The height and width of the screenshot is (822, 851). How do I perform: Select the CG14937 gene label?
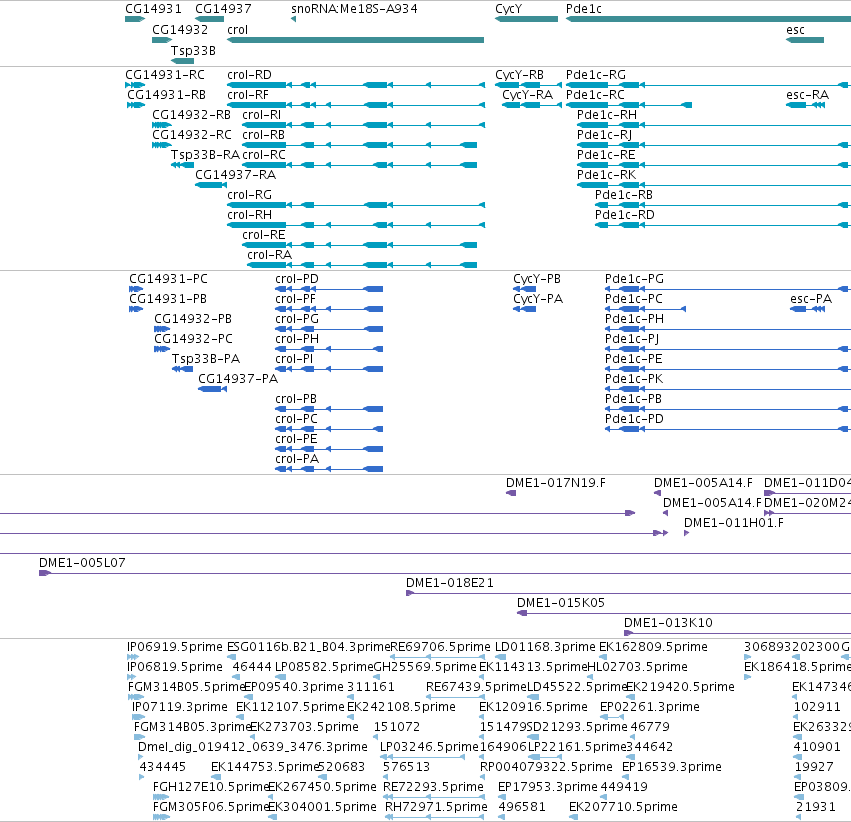(x=223, y=9)
